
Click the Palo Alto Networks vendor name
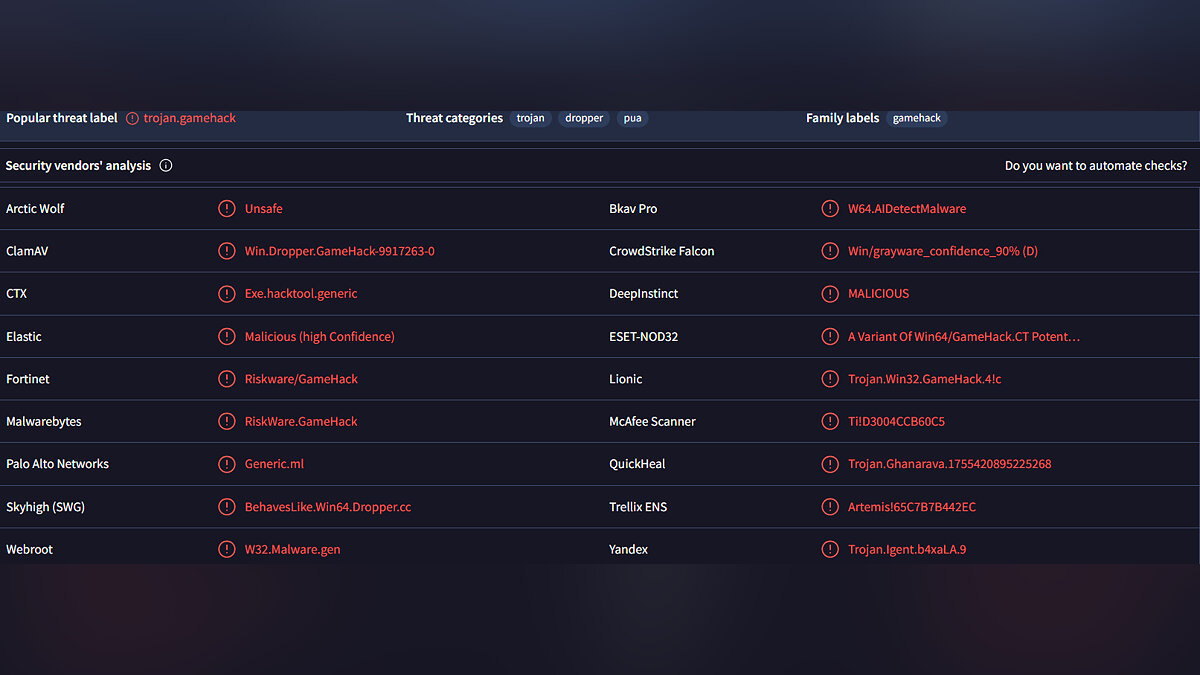(58, 464)
